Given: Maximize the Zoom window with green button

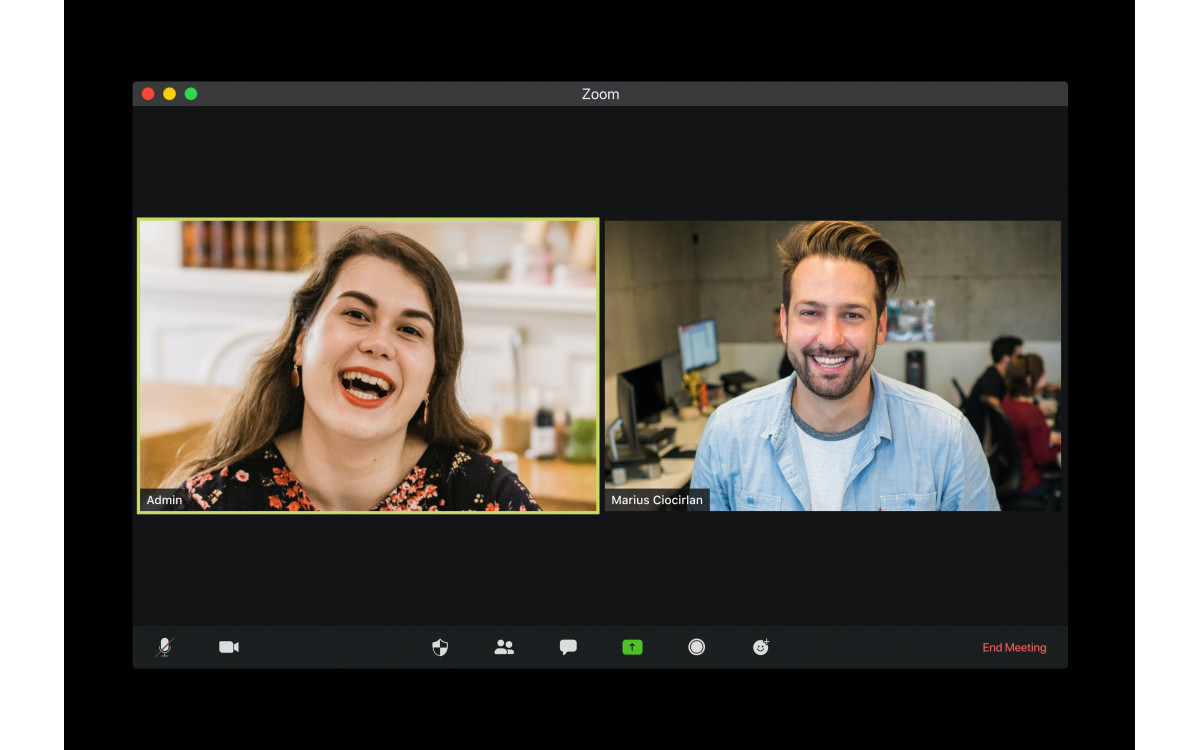Looking at the screenshot, I should coord(191,94).
